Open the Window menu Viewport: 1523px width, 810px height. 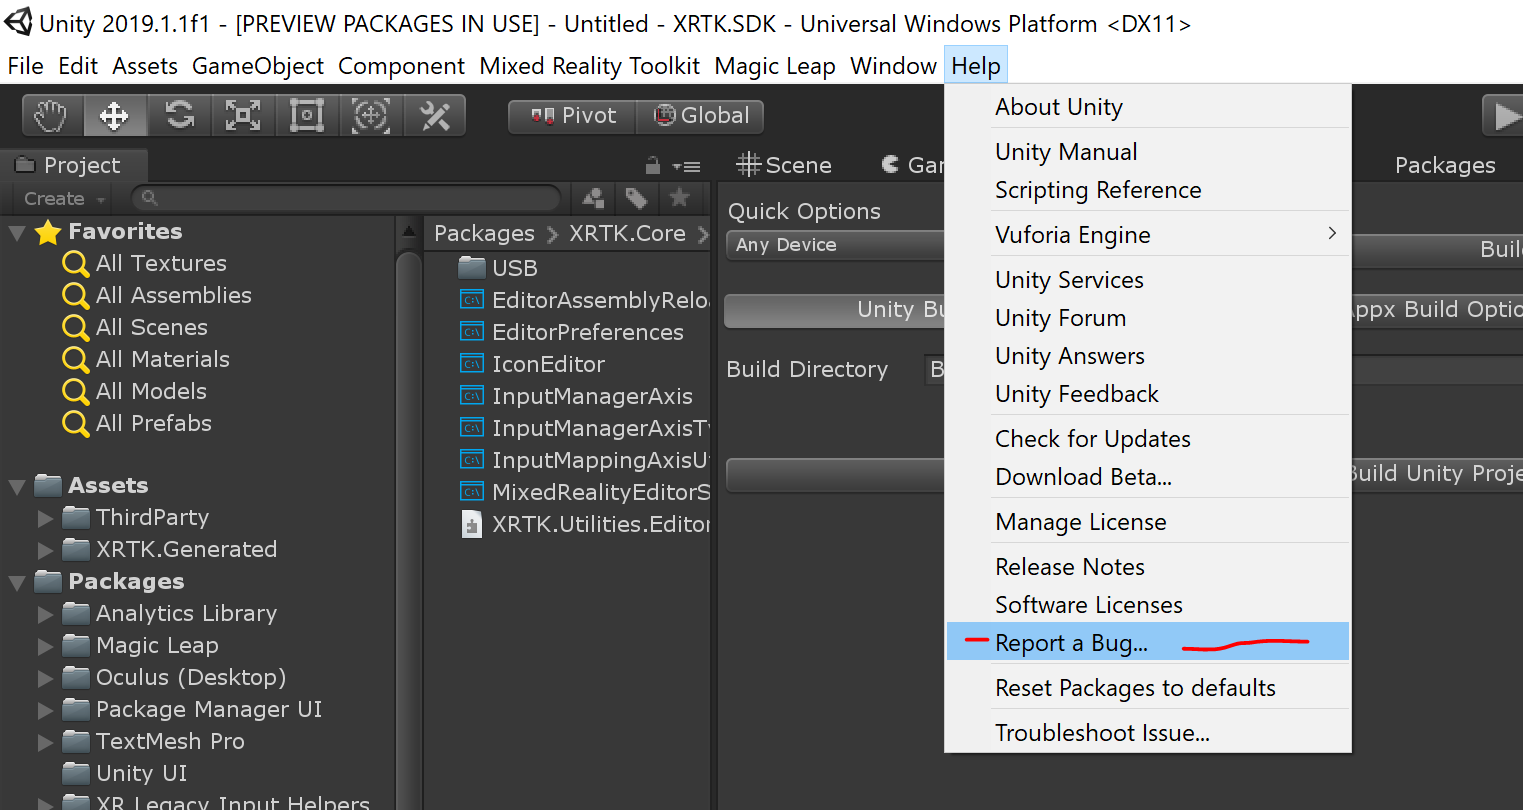pyautogui.click(x=893, y=66)
